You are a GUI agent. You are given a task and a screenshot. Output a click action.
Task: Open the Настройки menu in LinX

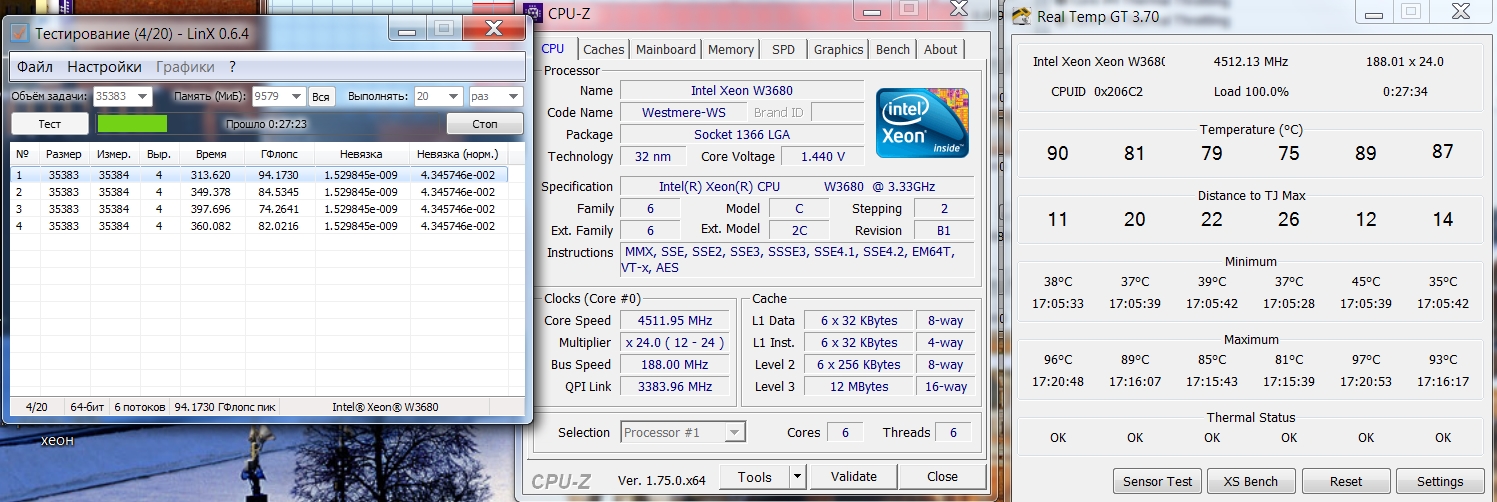pyautogui.click(x=104, y=67)
